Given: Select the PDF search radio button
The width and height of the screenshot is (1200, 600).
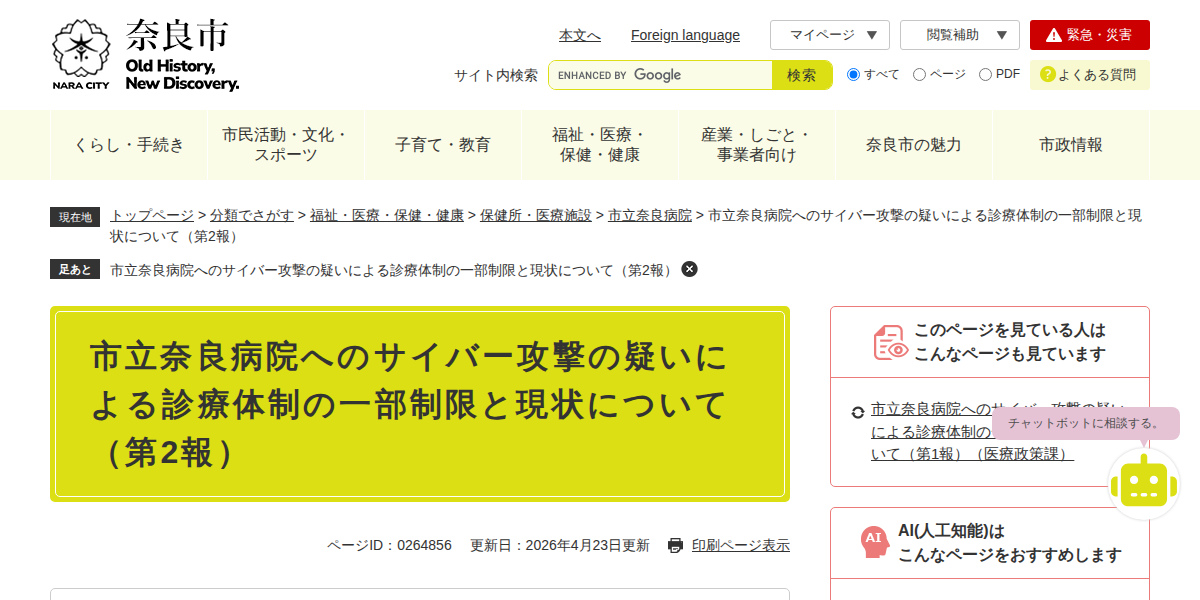Looking at the screenshot, I should tap(985, 74).
